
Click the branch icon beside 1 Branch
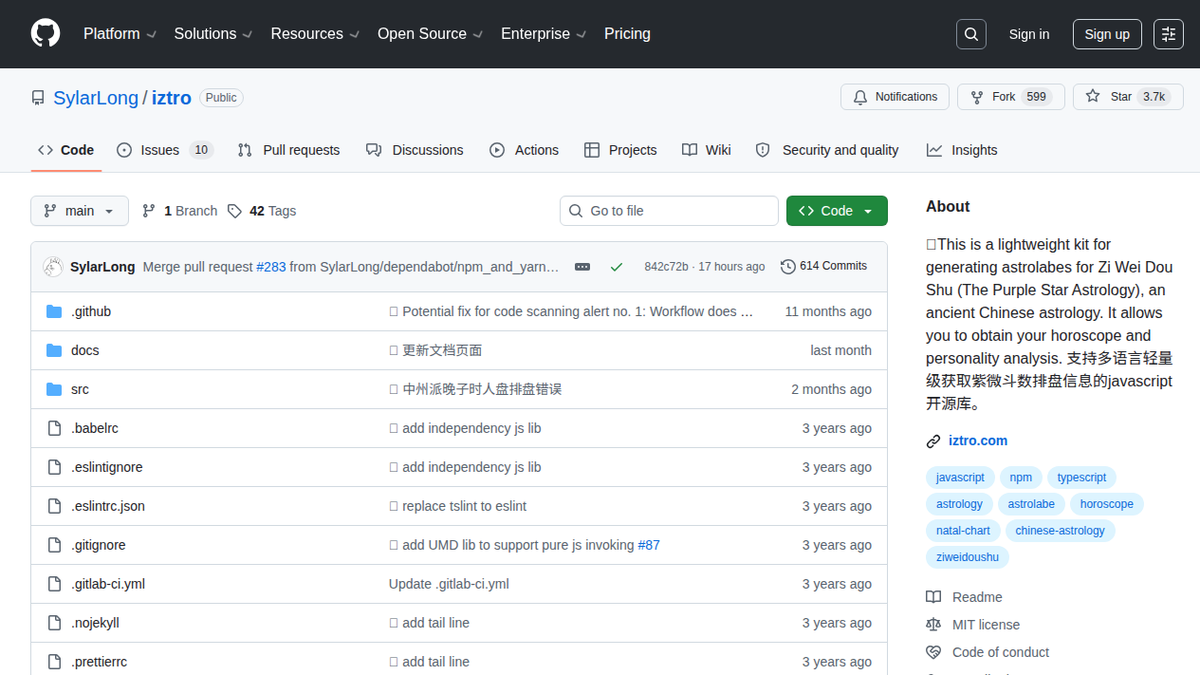click(x=149, y=211)
